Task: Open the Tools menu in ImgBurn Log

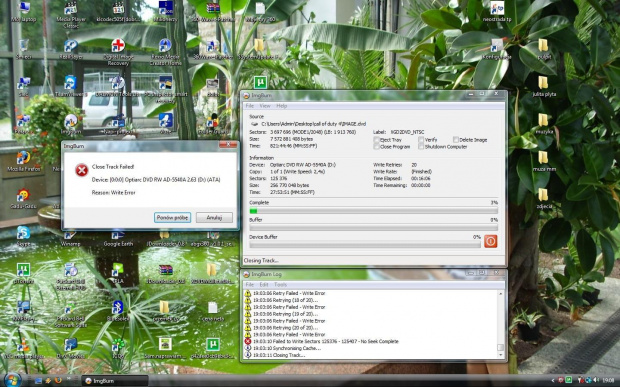Action: click(280, 285)
